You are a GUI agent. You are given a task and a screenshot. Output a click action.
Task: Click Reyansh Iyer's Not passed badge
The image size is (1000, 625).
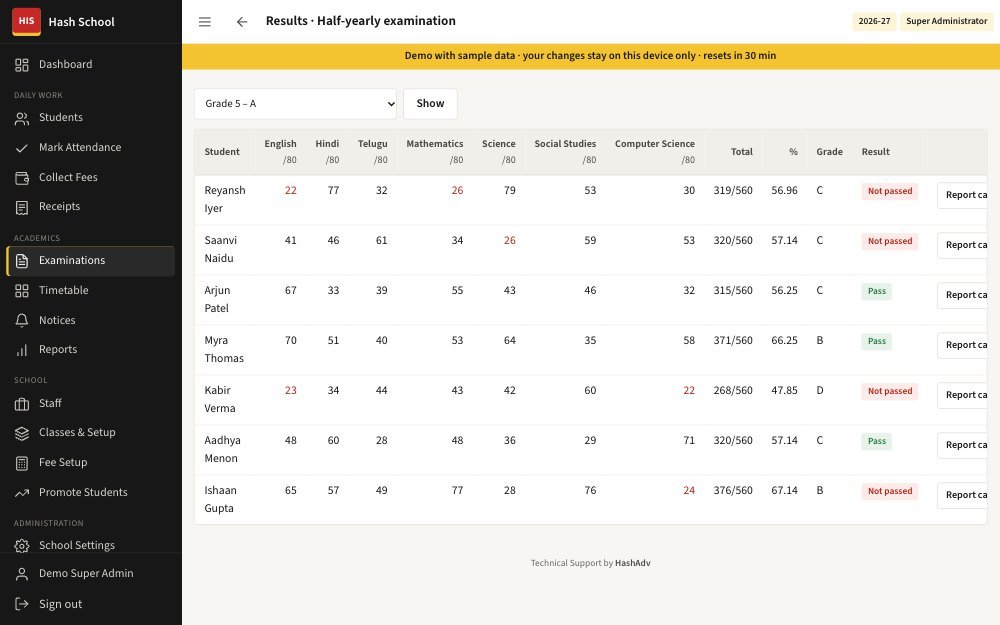tap(890, 191)
